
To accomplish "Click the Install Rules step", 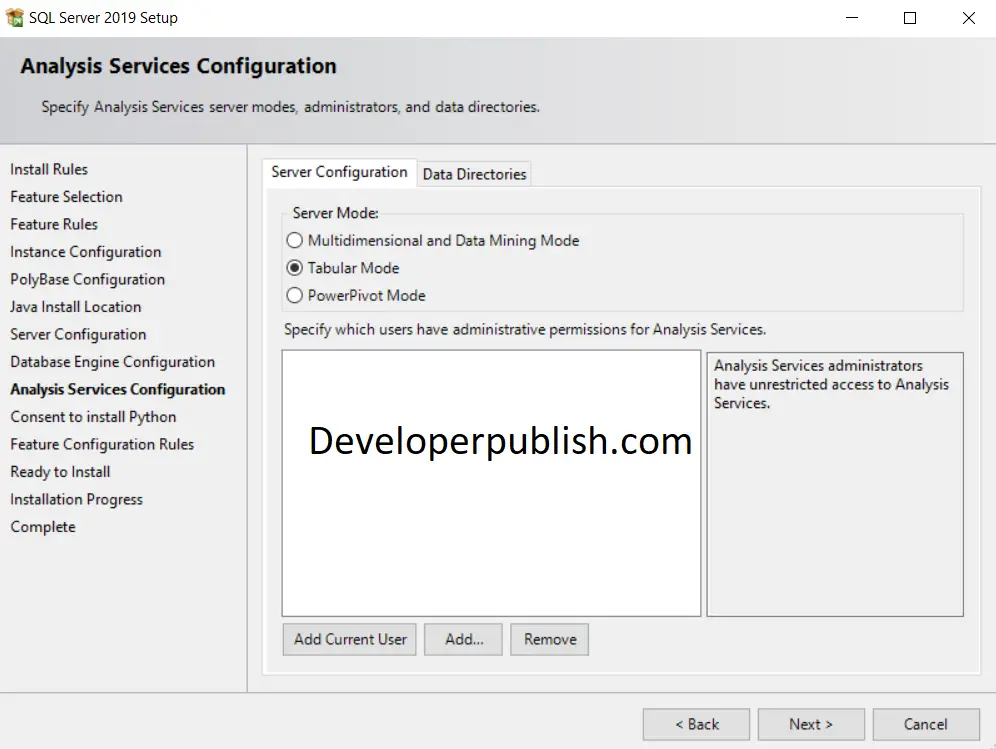I will tap(49, 170).
